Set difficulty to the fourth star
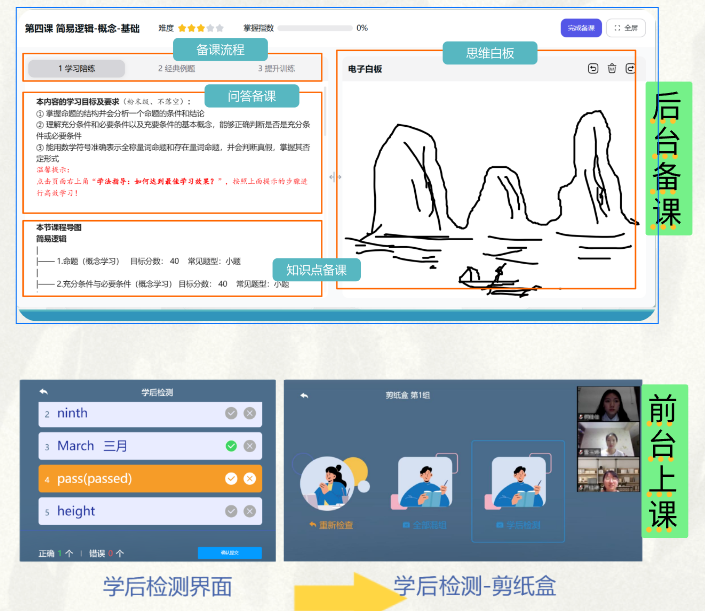The height and width of the screenshot is (611, 705). coord(210,28)
